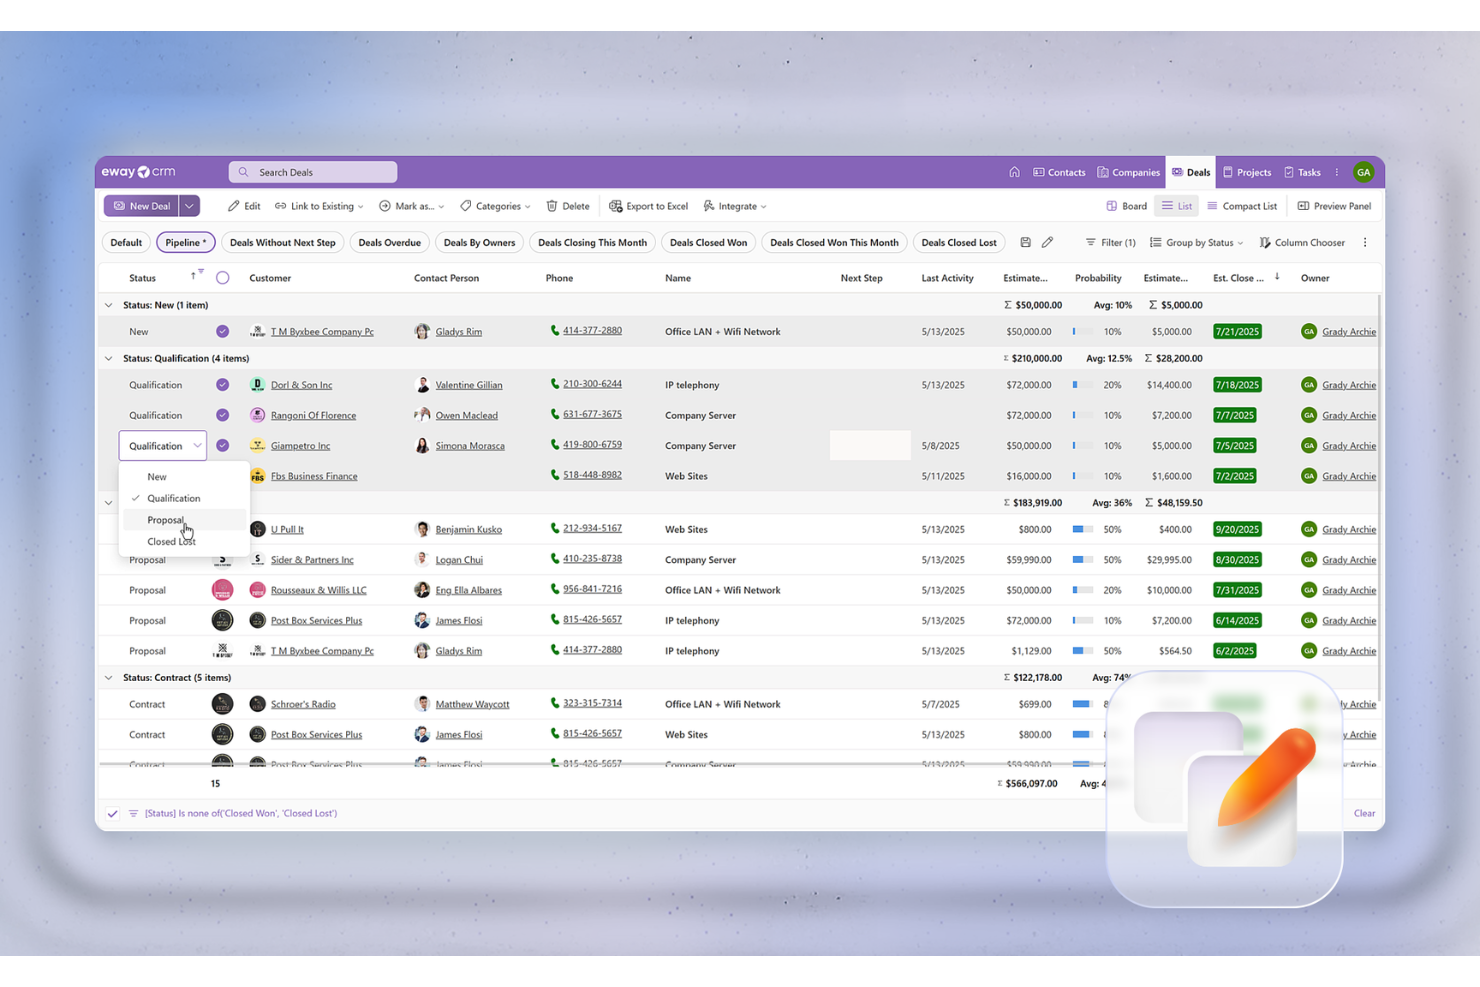
Task: Click Edit in the toolbar
Action: [243, 206]
